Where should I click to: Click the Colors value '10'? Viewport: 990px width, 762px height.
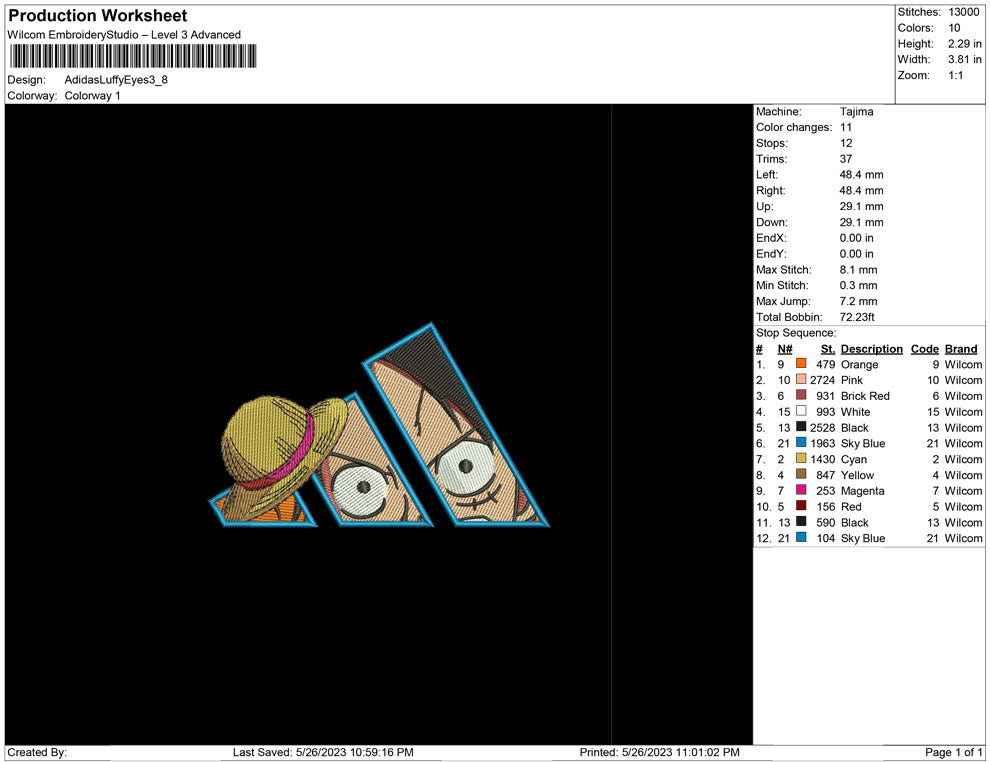point(954,28)
